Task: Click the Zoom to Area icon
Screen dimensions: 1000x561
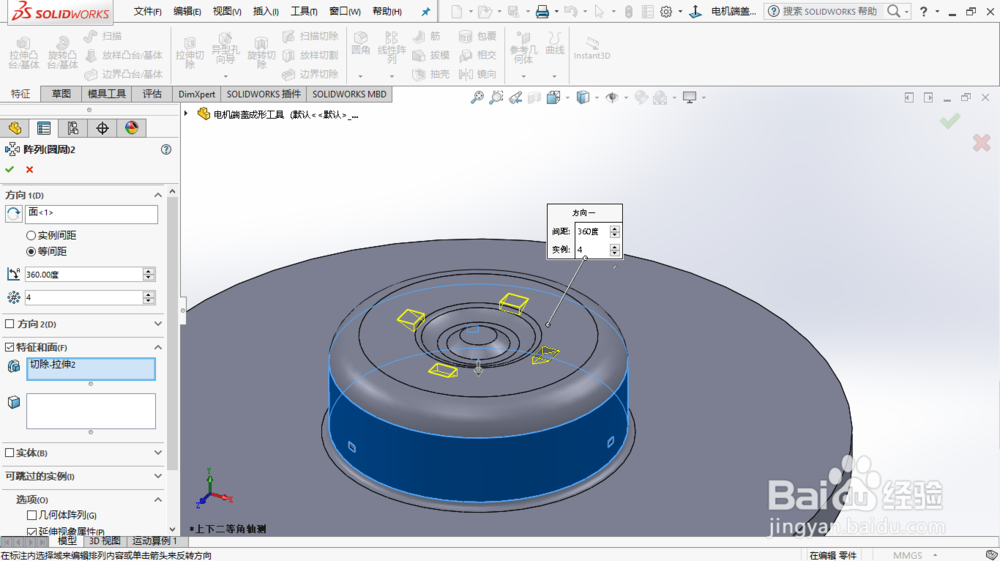Action: pos(496,98)
